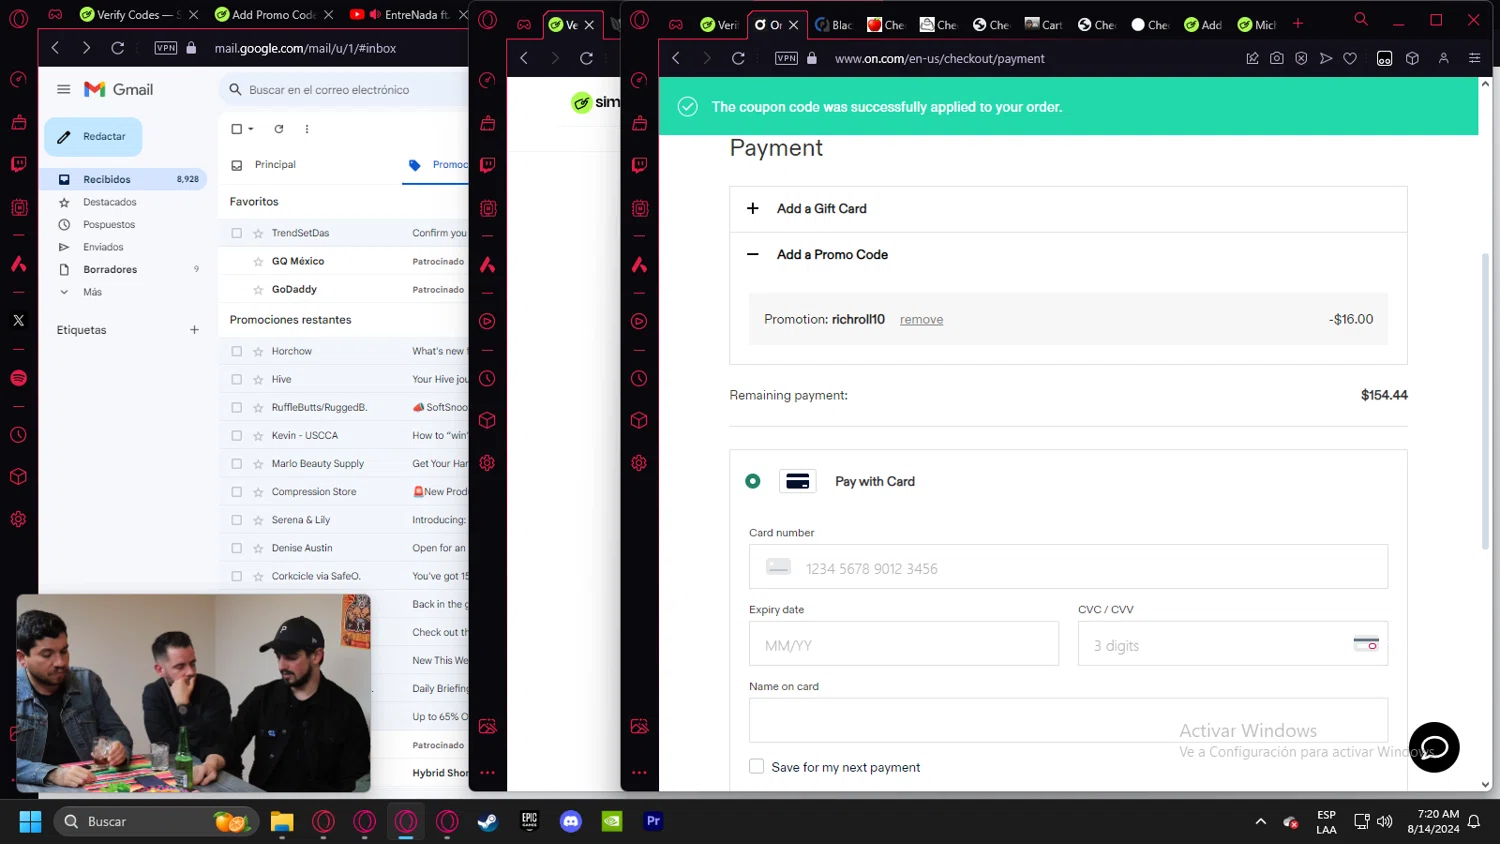Viewport: 1500px width, 844px height.
Task: Click the VPN badge in checkout address bar
Action: tap(787, 59)
